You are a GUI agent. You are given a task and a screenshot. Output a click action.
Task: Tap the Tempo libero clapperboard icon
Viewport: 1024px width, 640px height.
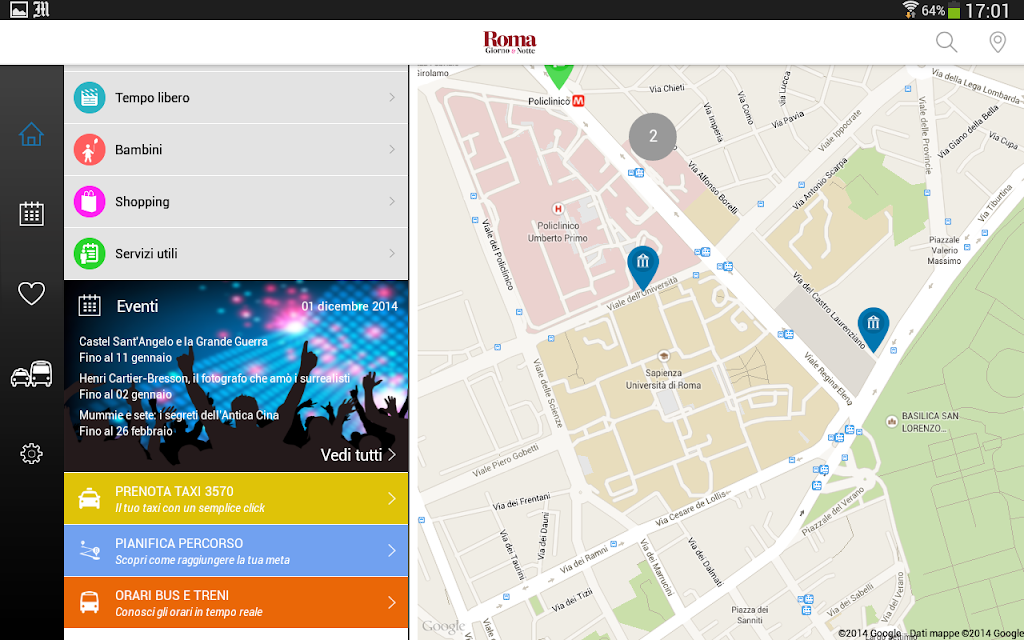[x=89, y=98]
